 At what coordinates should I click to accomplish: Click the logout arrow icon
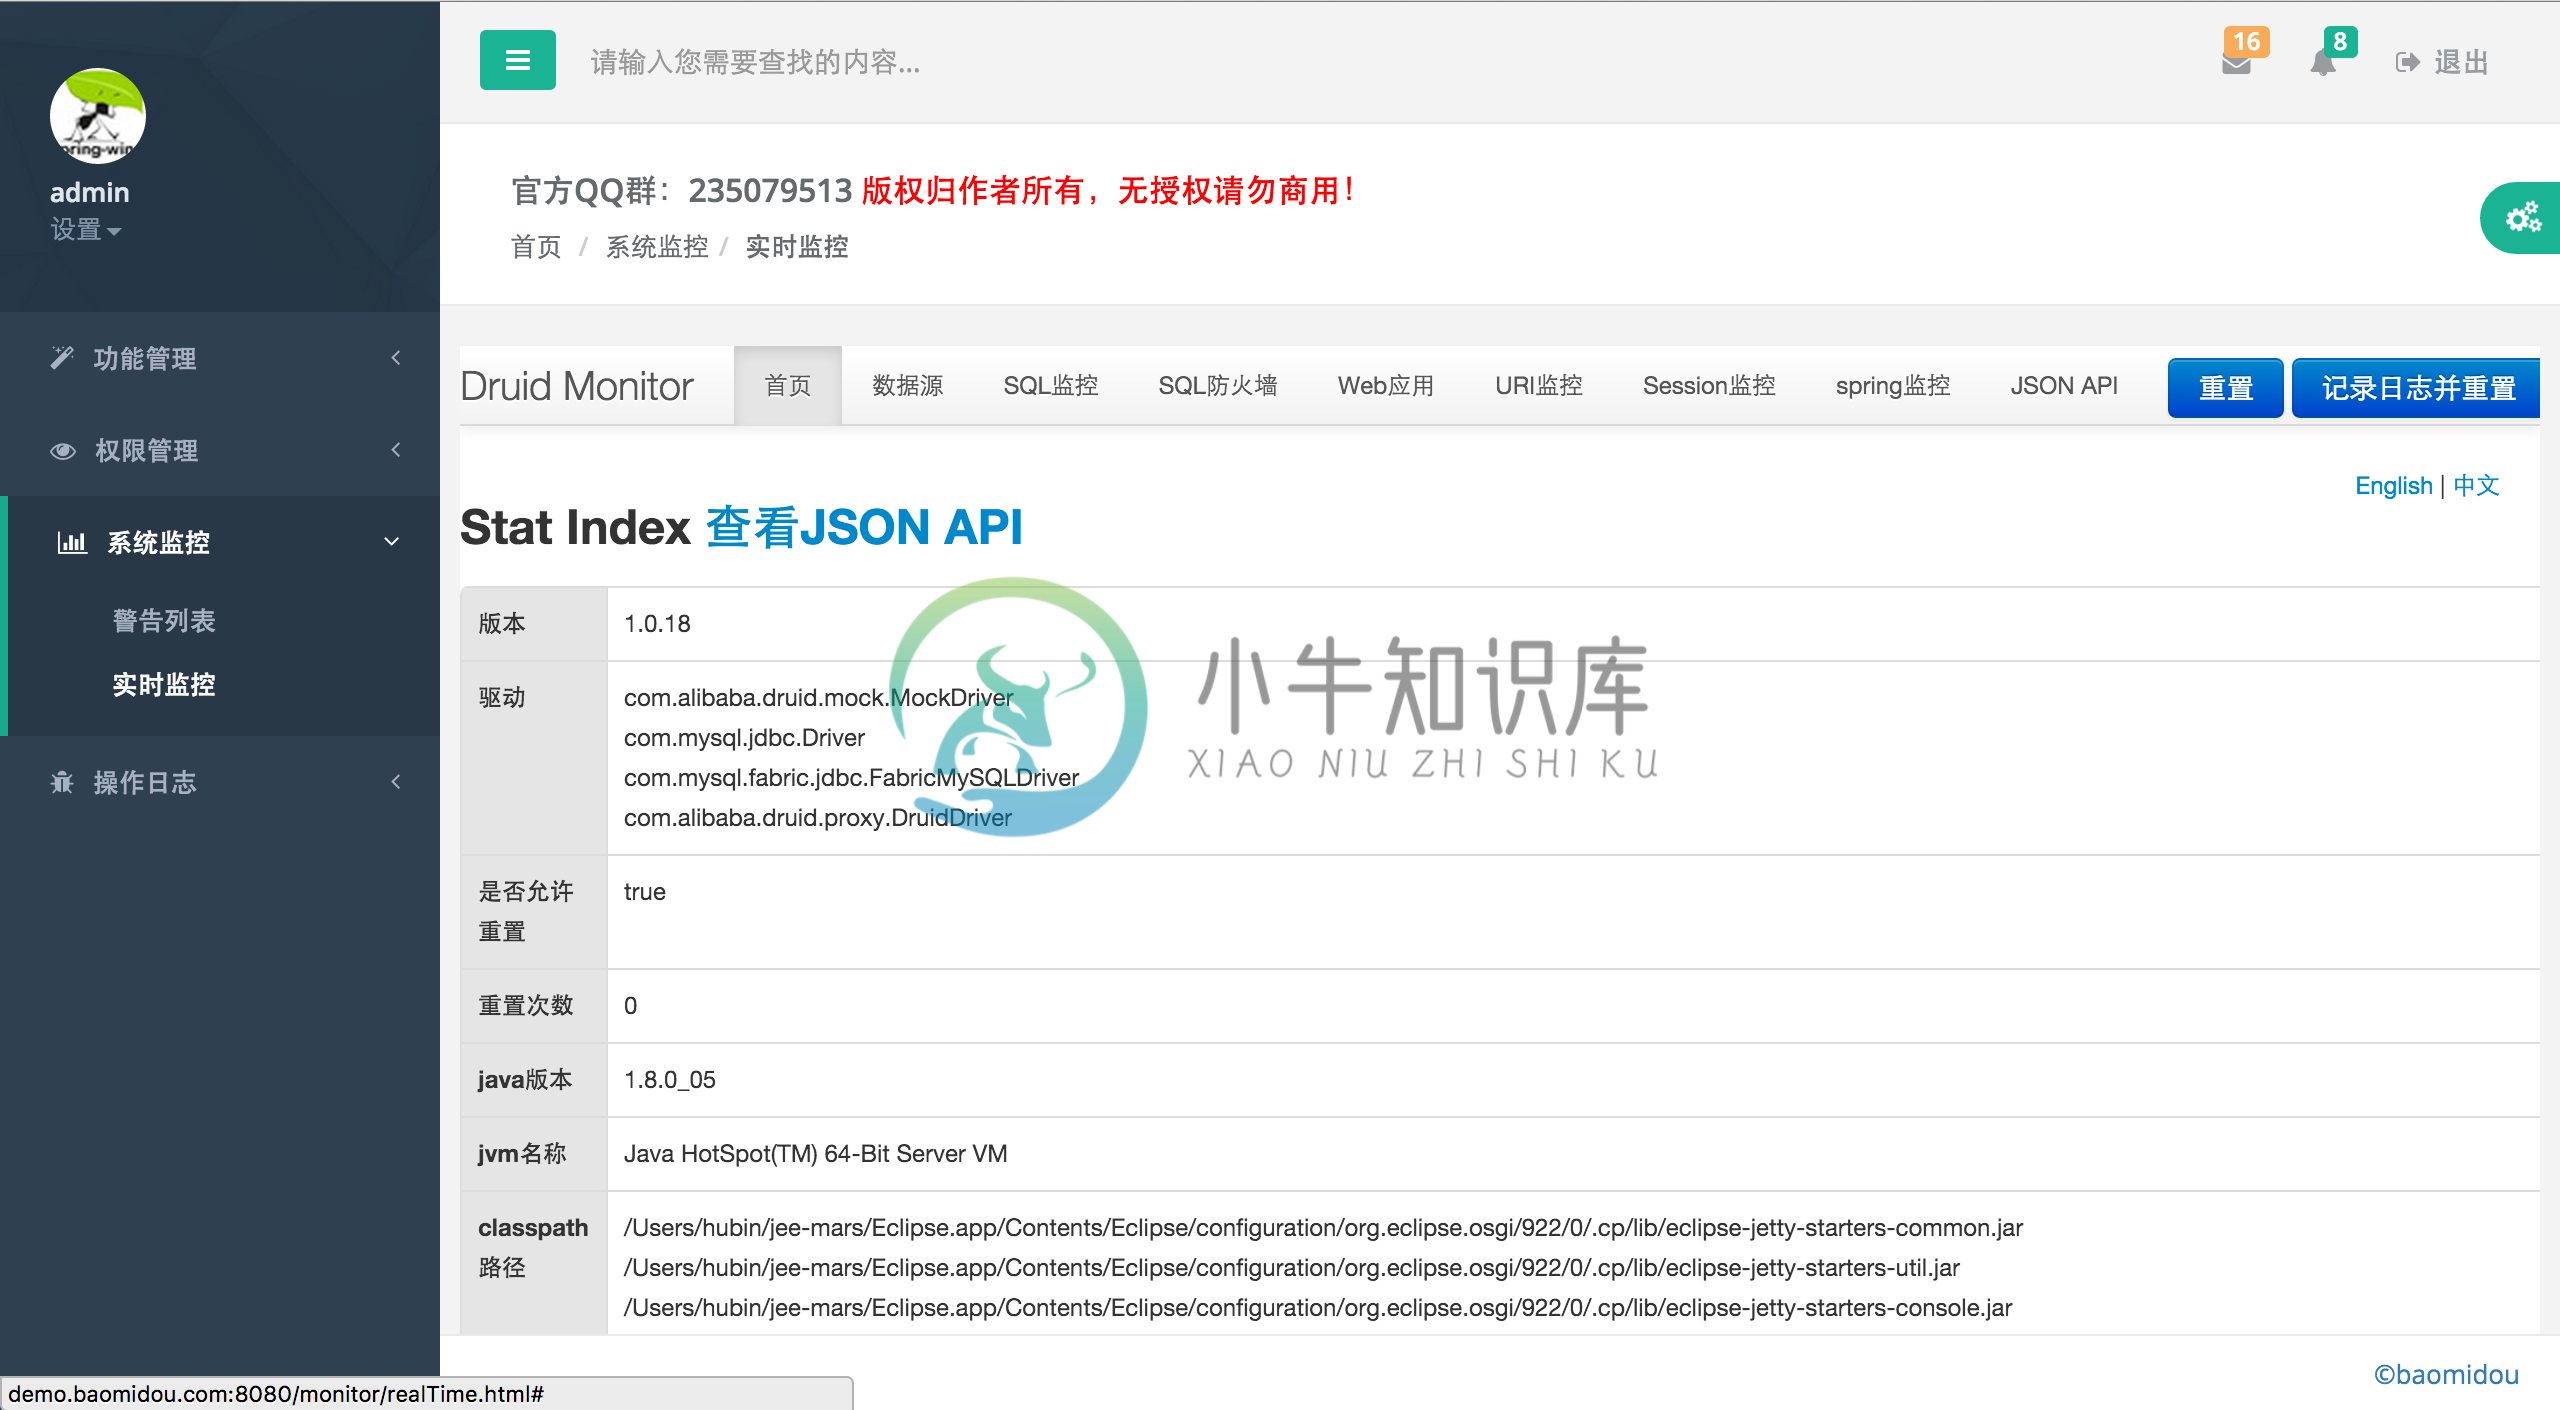coord(2408,63)
